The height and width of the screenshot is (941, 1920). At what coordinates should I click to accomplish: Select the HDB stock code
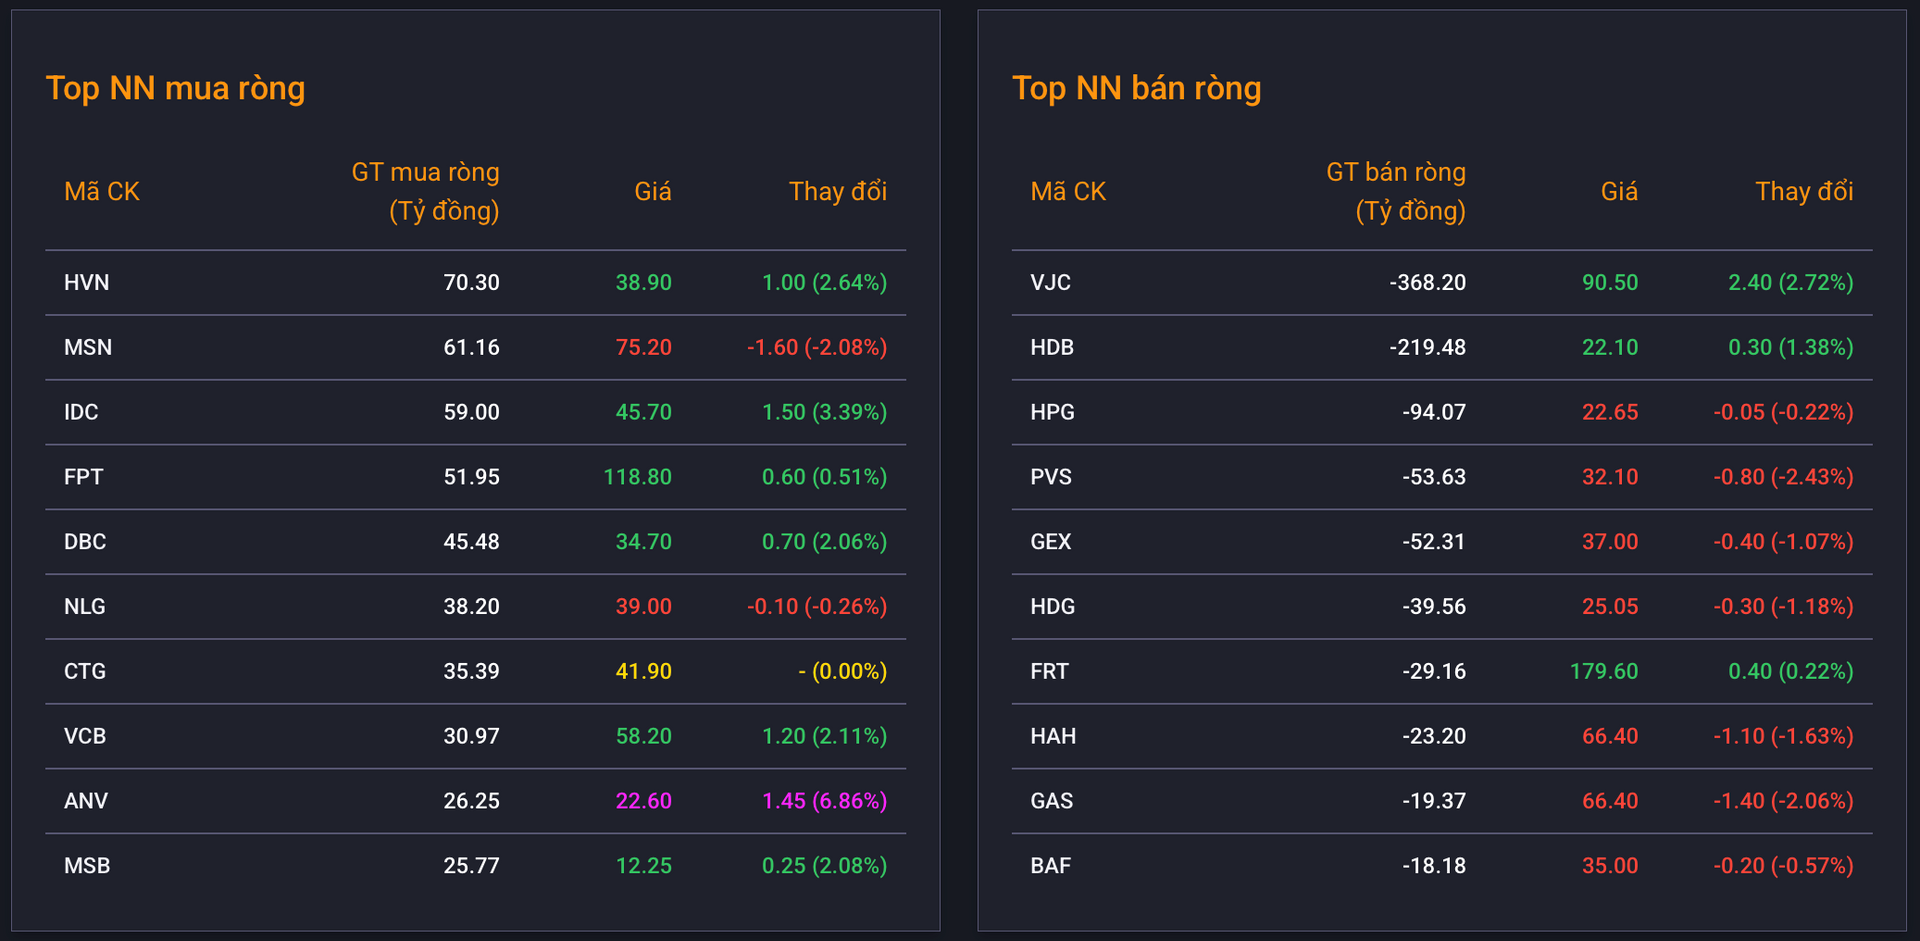1052,348
